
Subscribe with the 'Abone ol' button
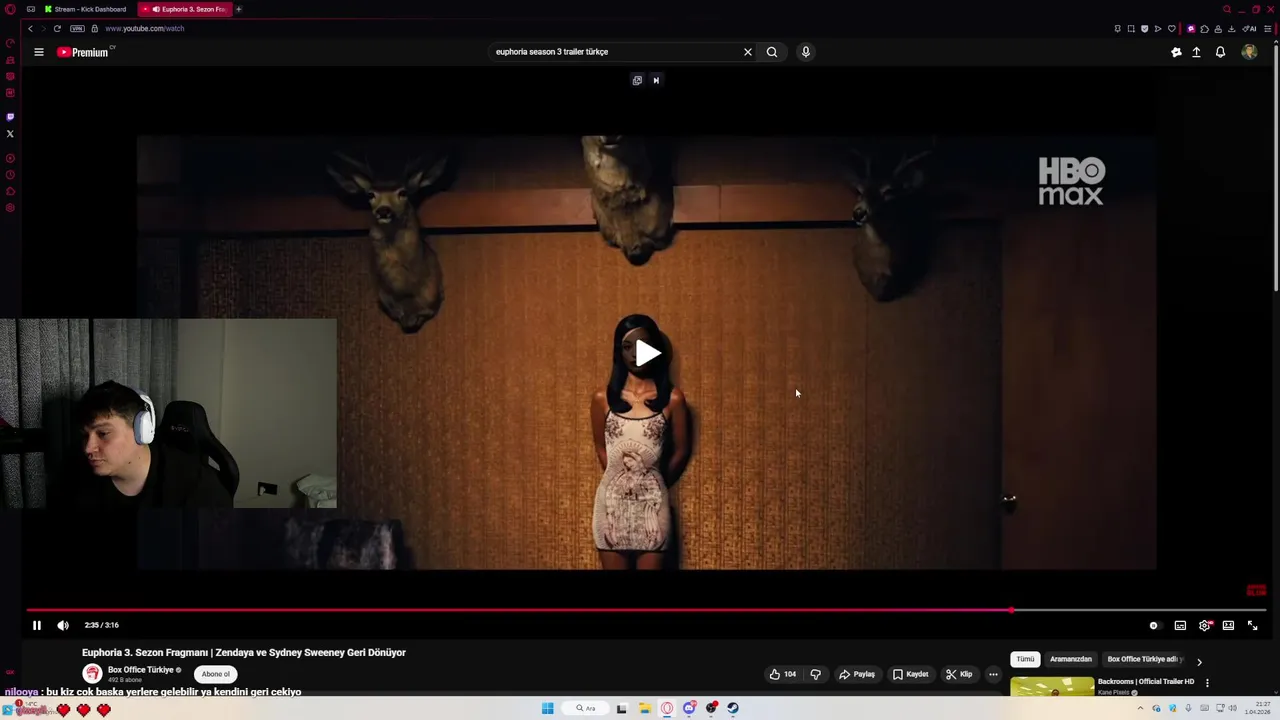point(215,674)
